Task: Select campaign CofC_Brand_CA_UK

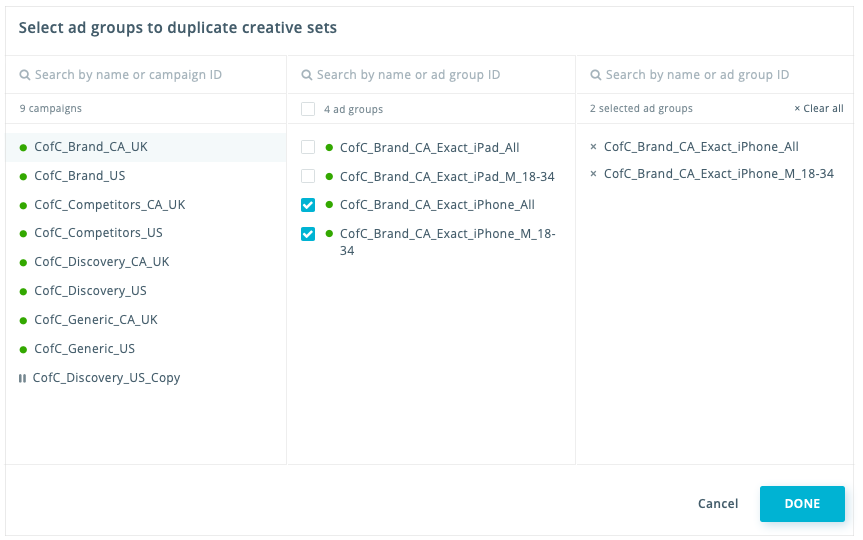Action: point(146,147)
